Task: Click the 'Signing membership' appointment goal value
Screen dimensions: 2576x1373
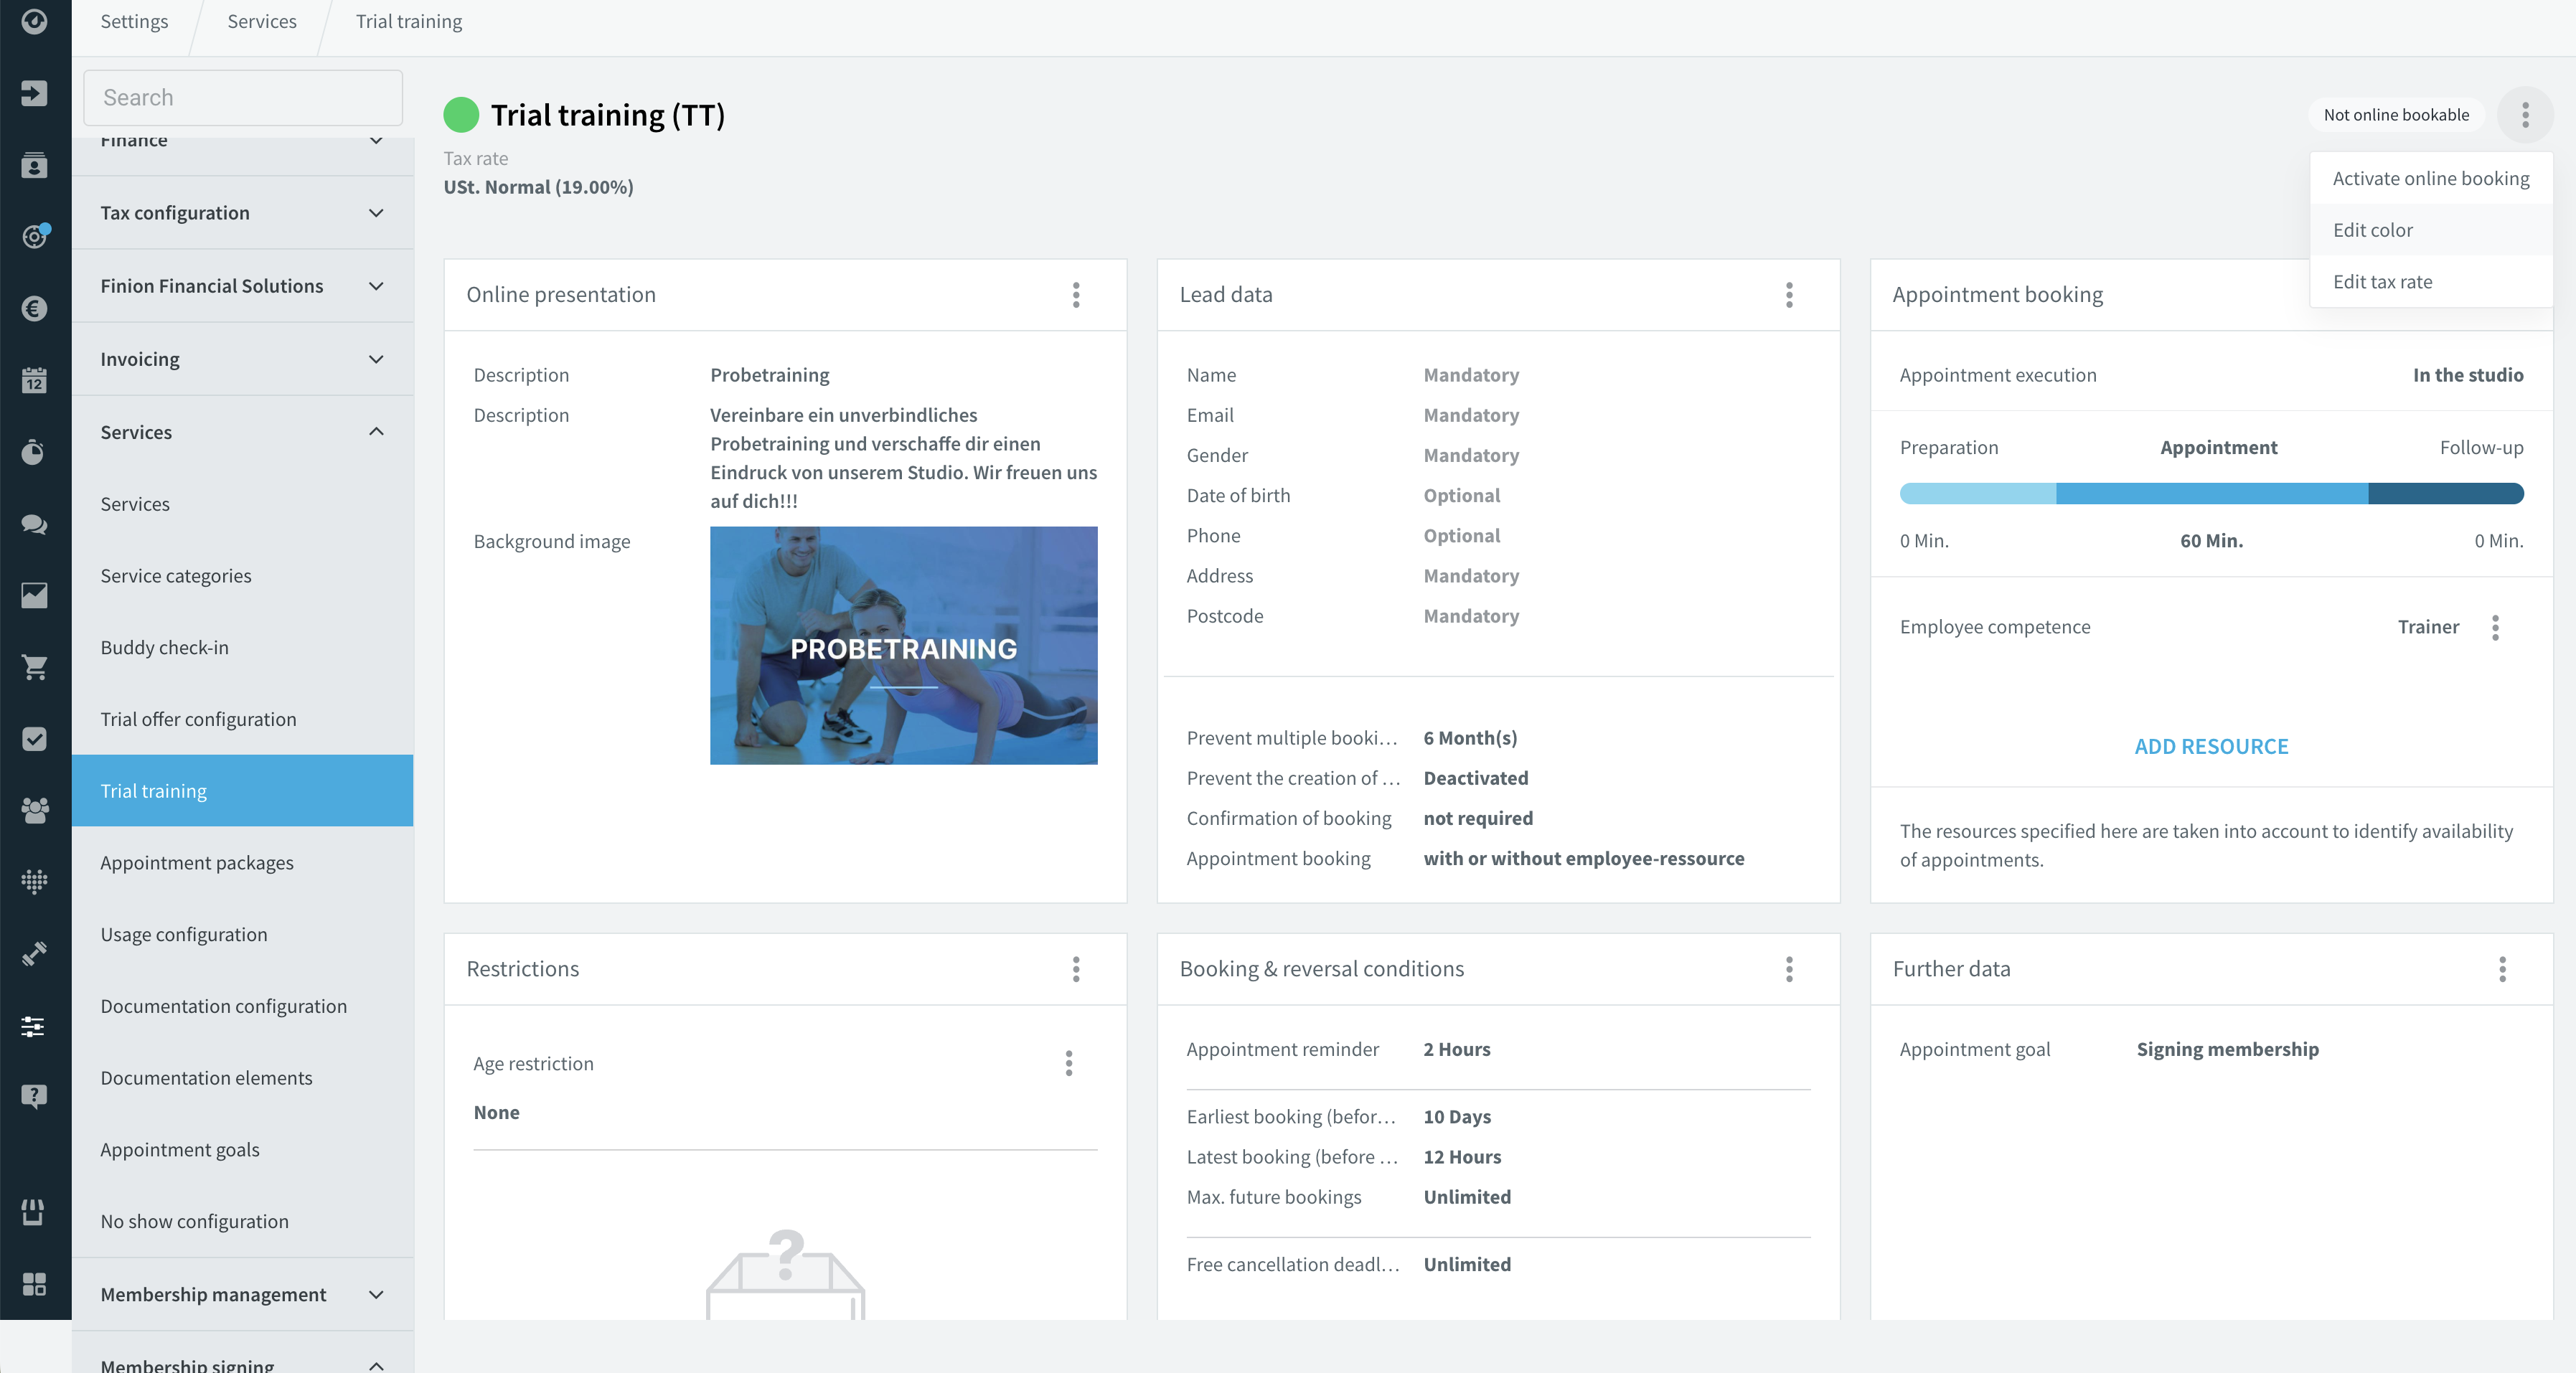Action: point(2227,1049)
